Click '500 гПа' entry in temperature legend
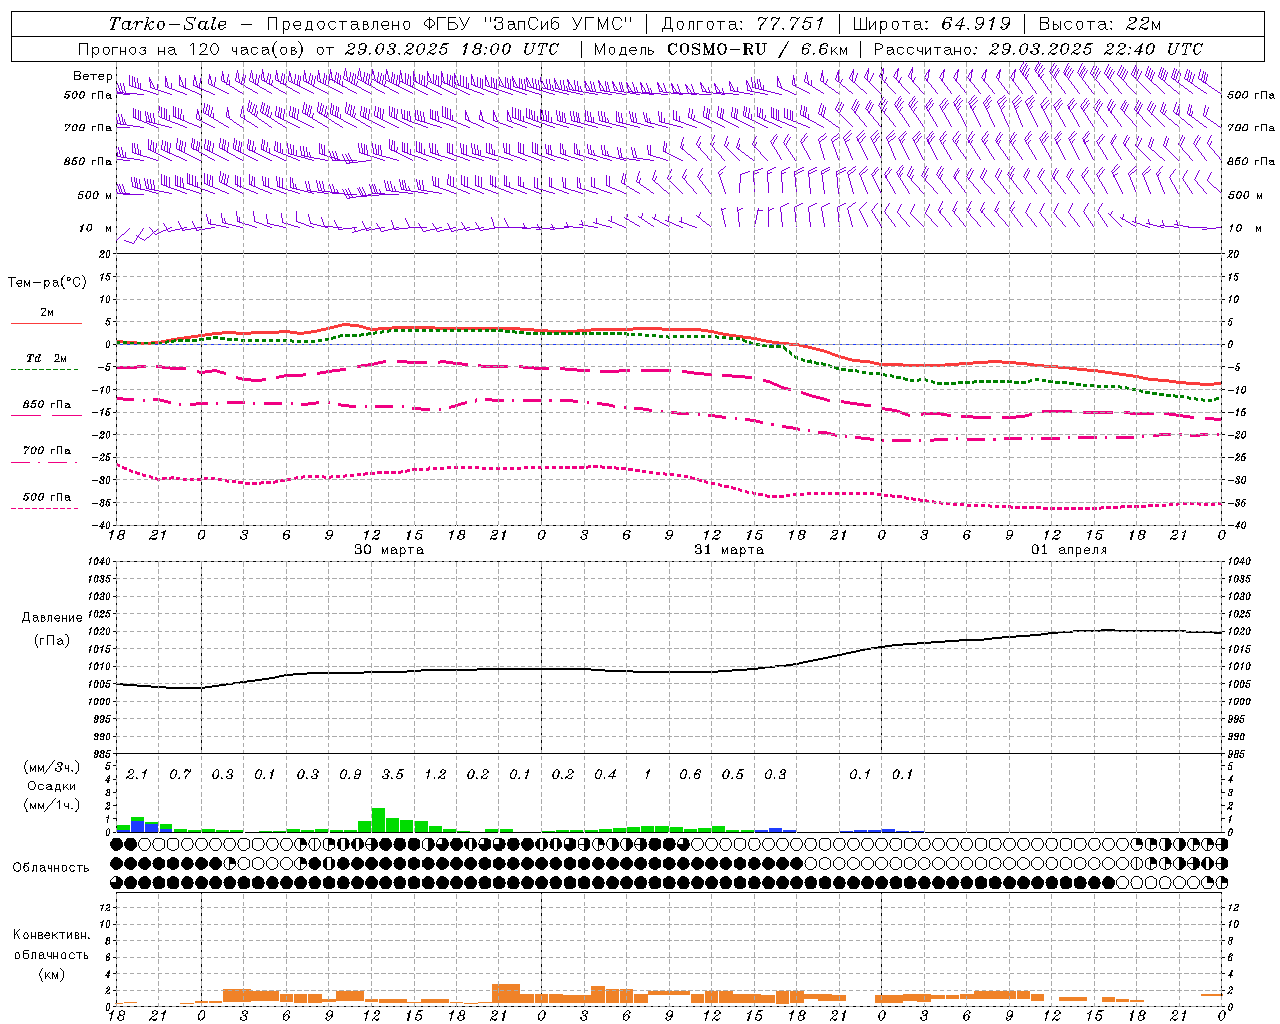This screenshot has width=1280, height=1024. click(47, 497)
